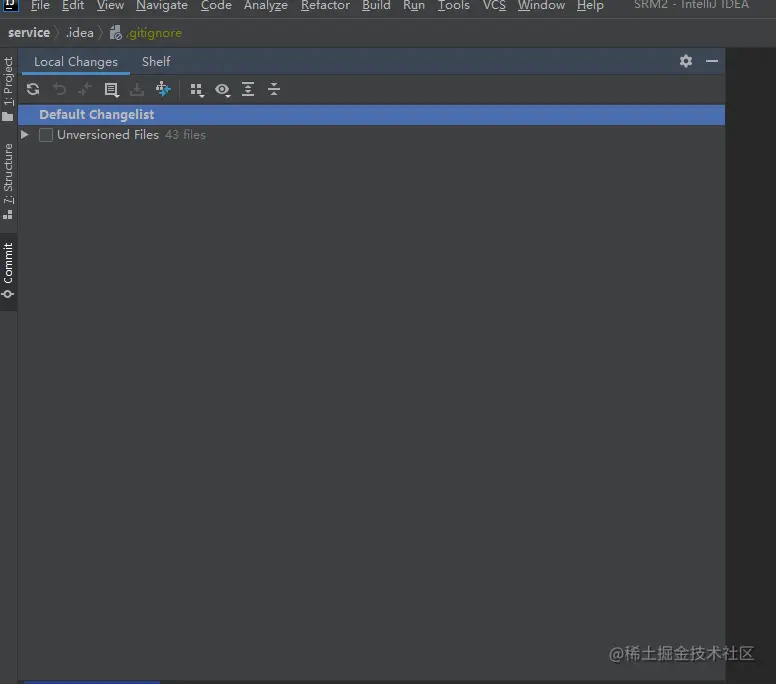Image resolution: width=776 pixels, height=684 pixels.
Task: Click the IntelliJ IDEA app logo
Action: pos(10,5)
